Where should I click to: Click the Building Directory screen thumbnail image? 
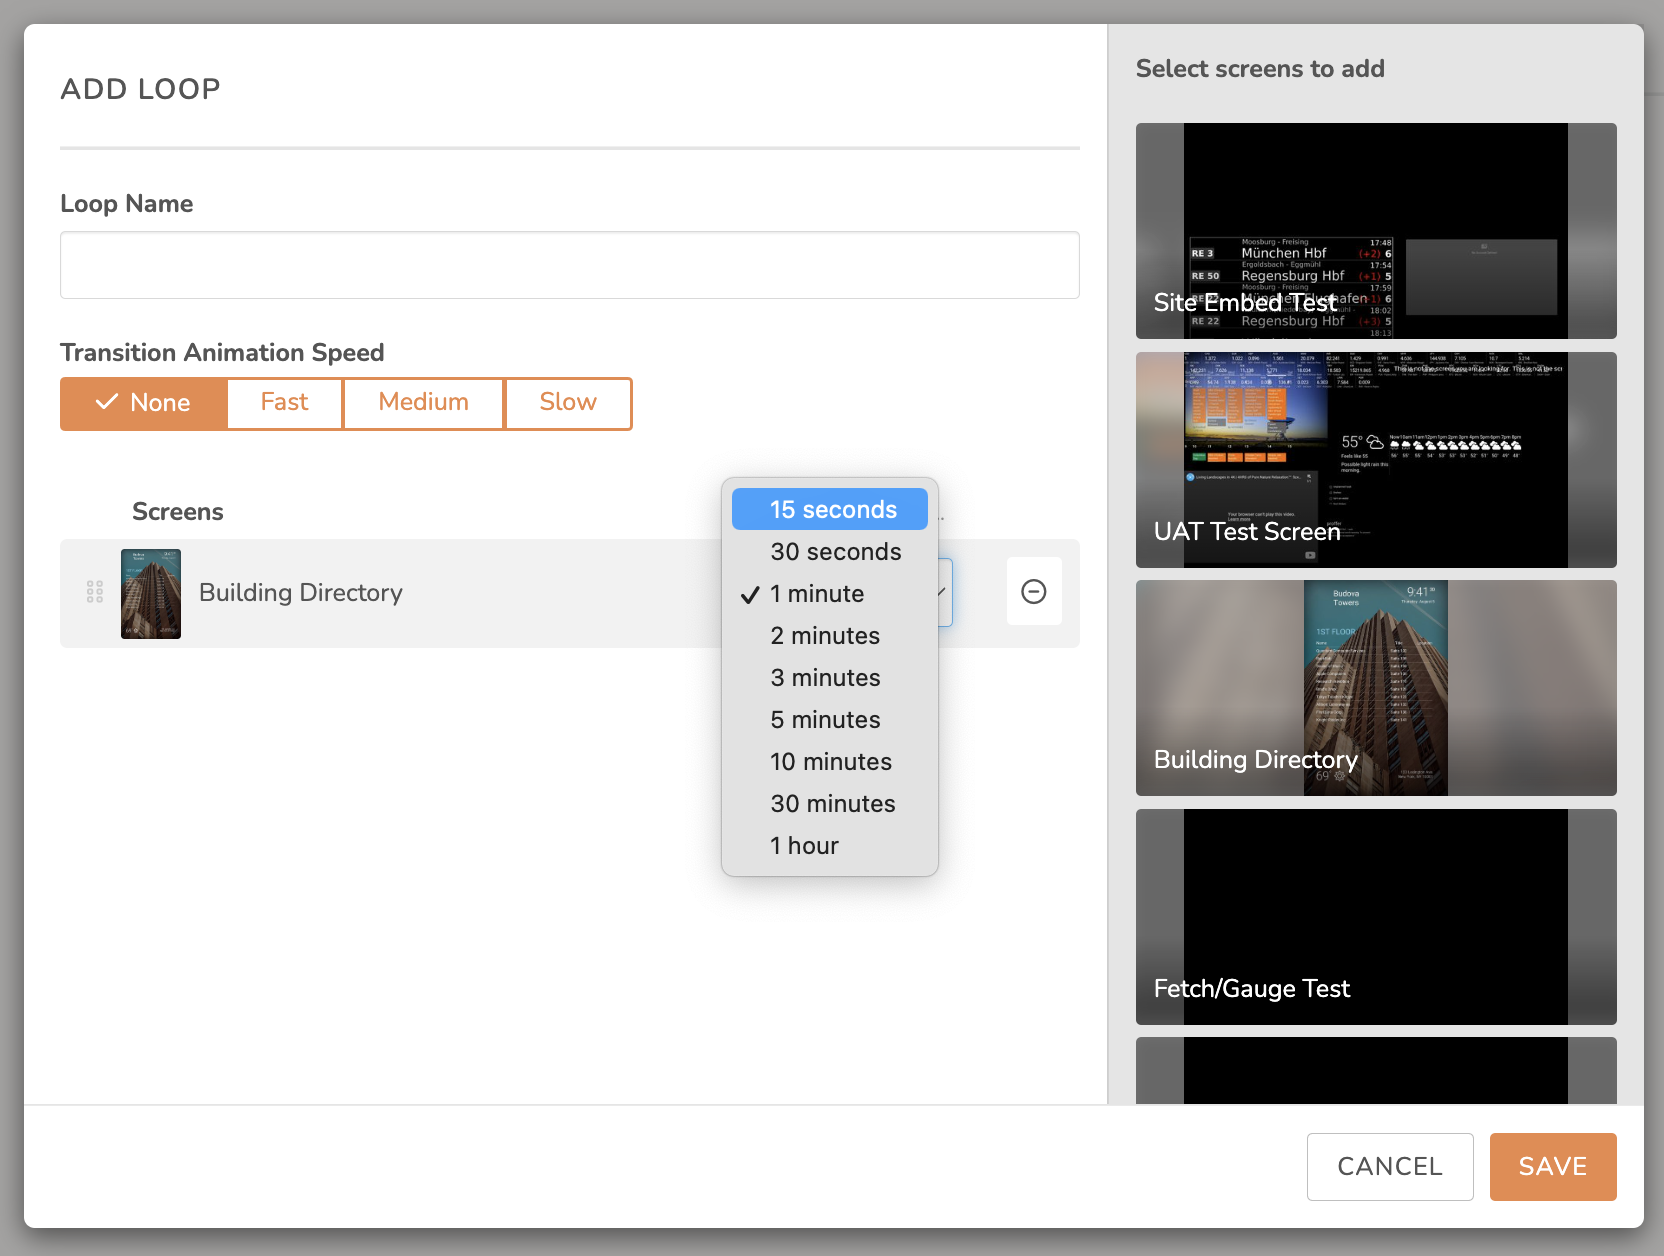coord(150,593)
